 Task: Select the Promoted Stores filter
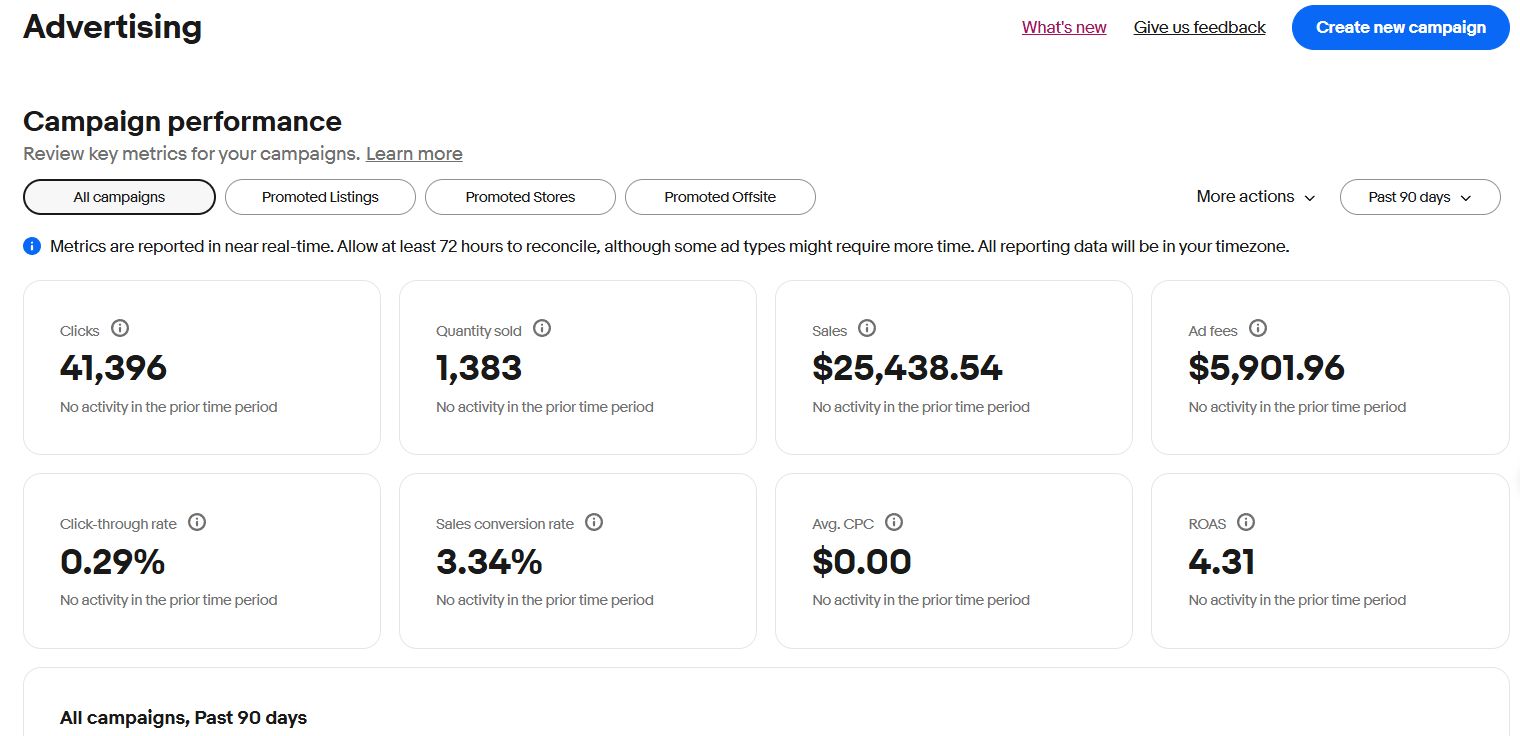pos(520,197)
